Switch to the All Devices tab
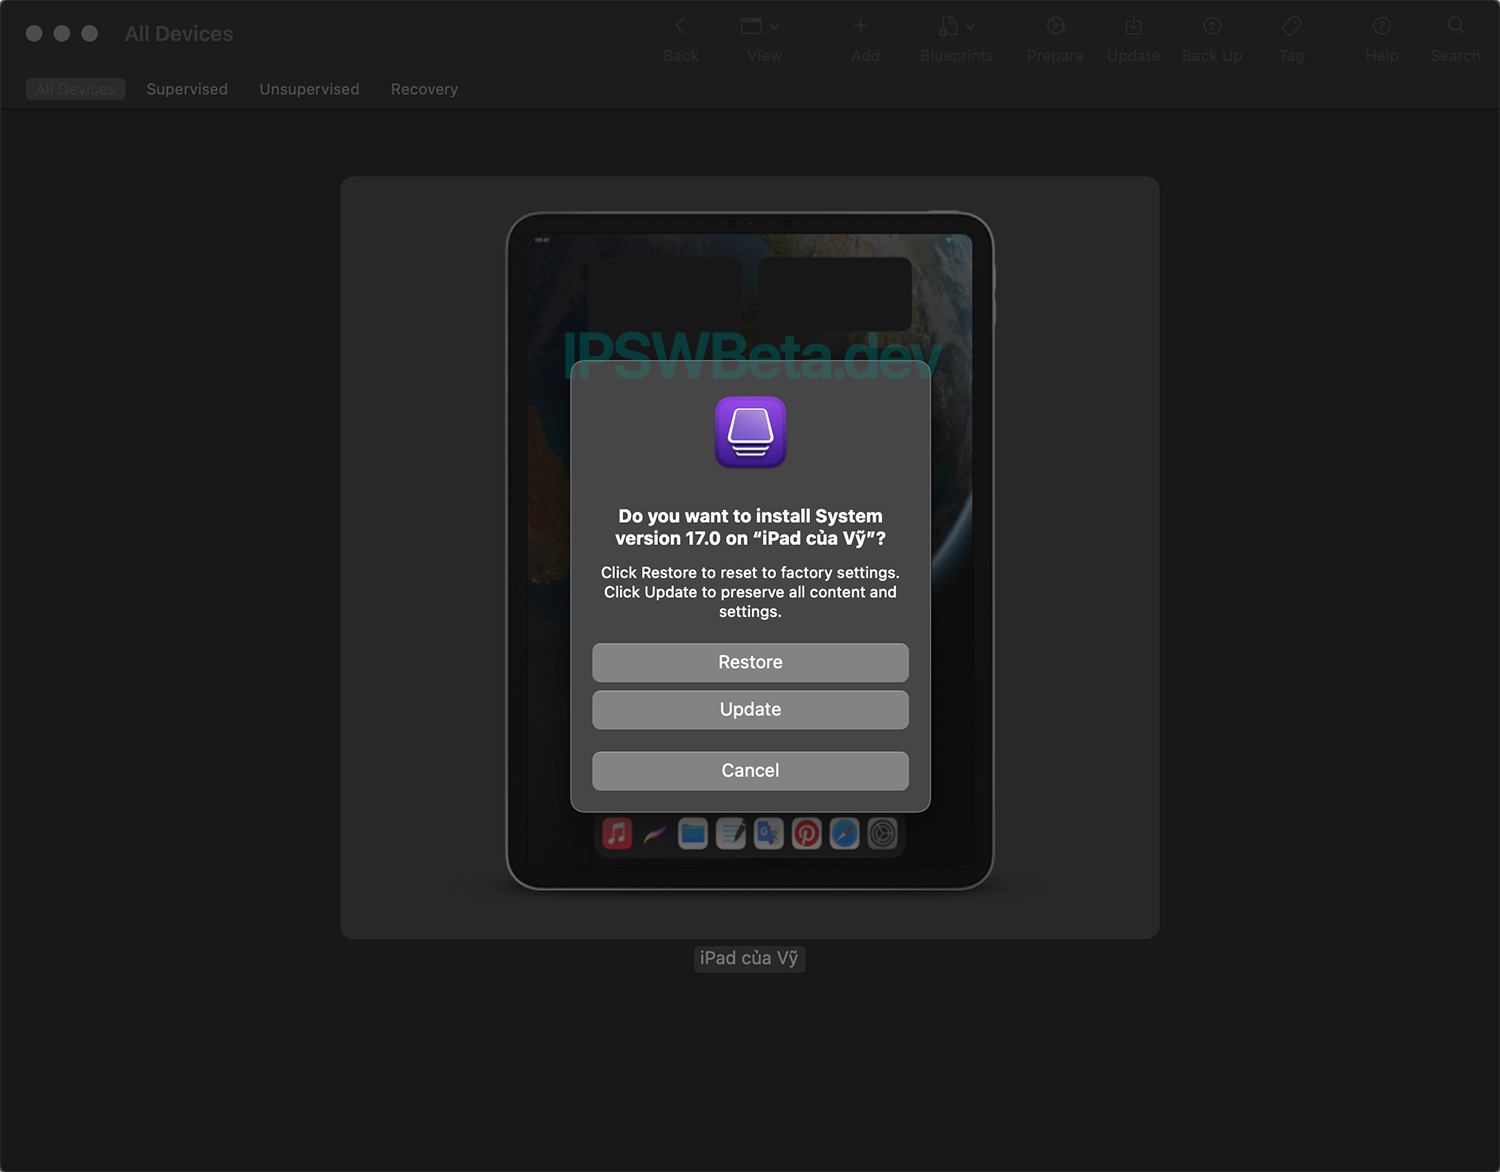This screenshot has width=1500, height=1172. coord(75,89)
